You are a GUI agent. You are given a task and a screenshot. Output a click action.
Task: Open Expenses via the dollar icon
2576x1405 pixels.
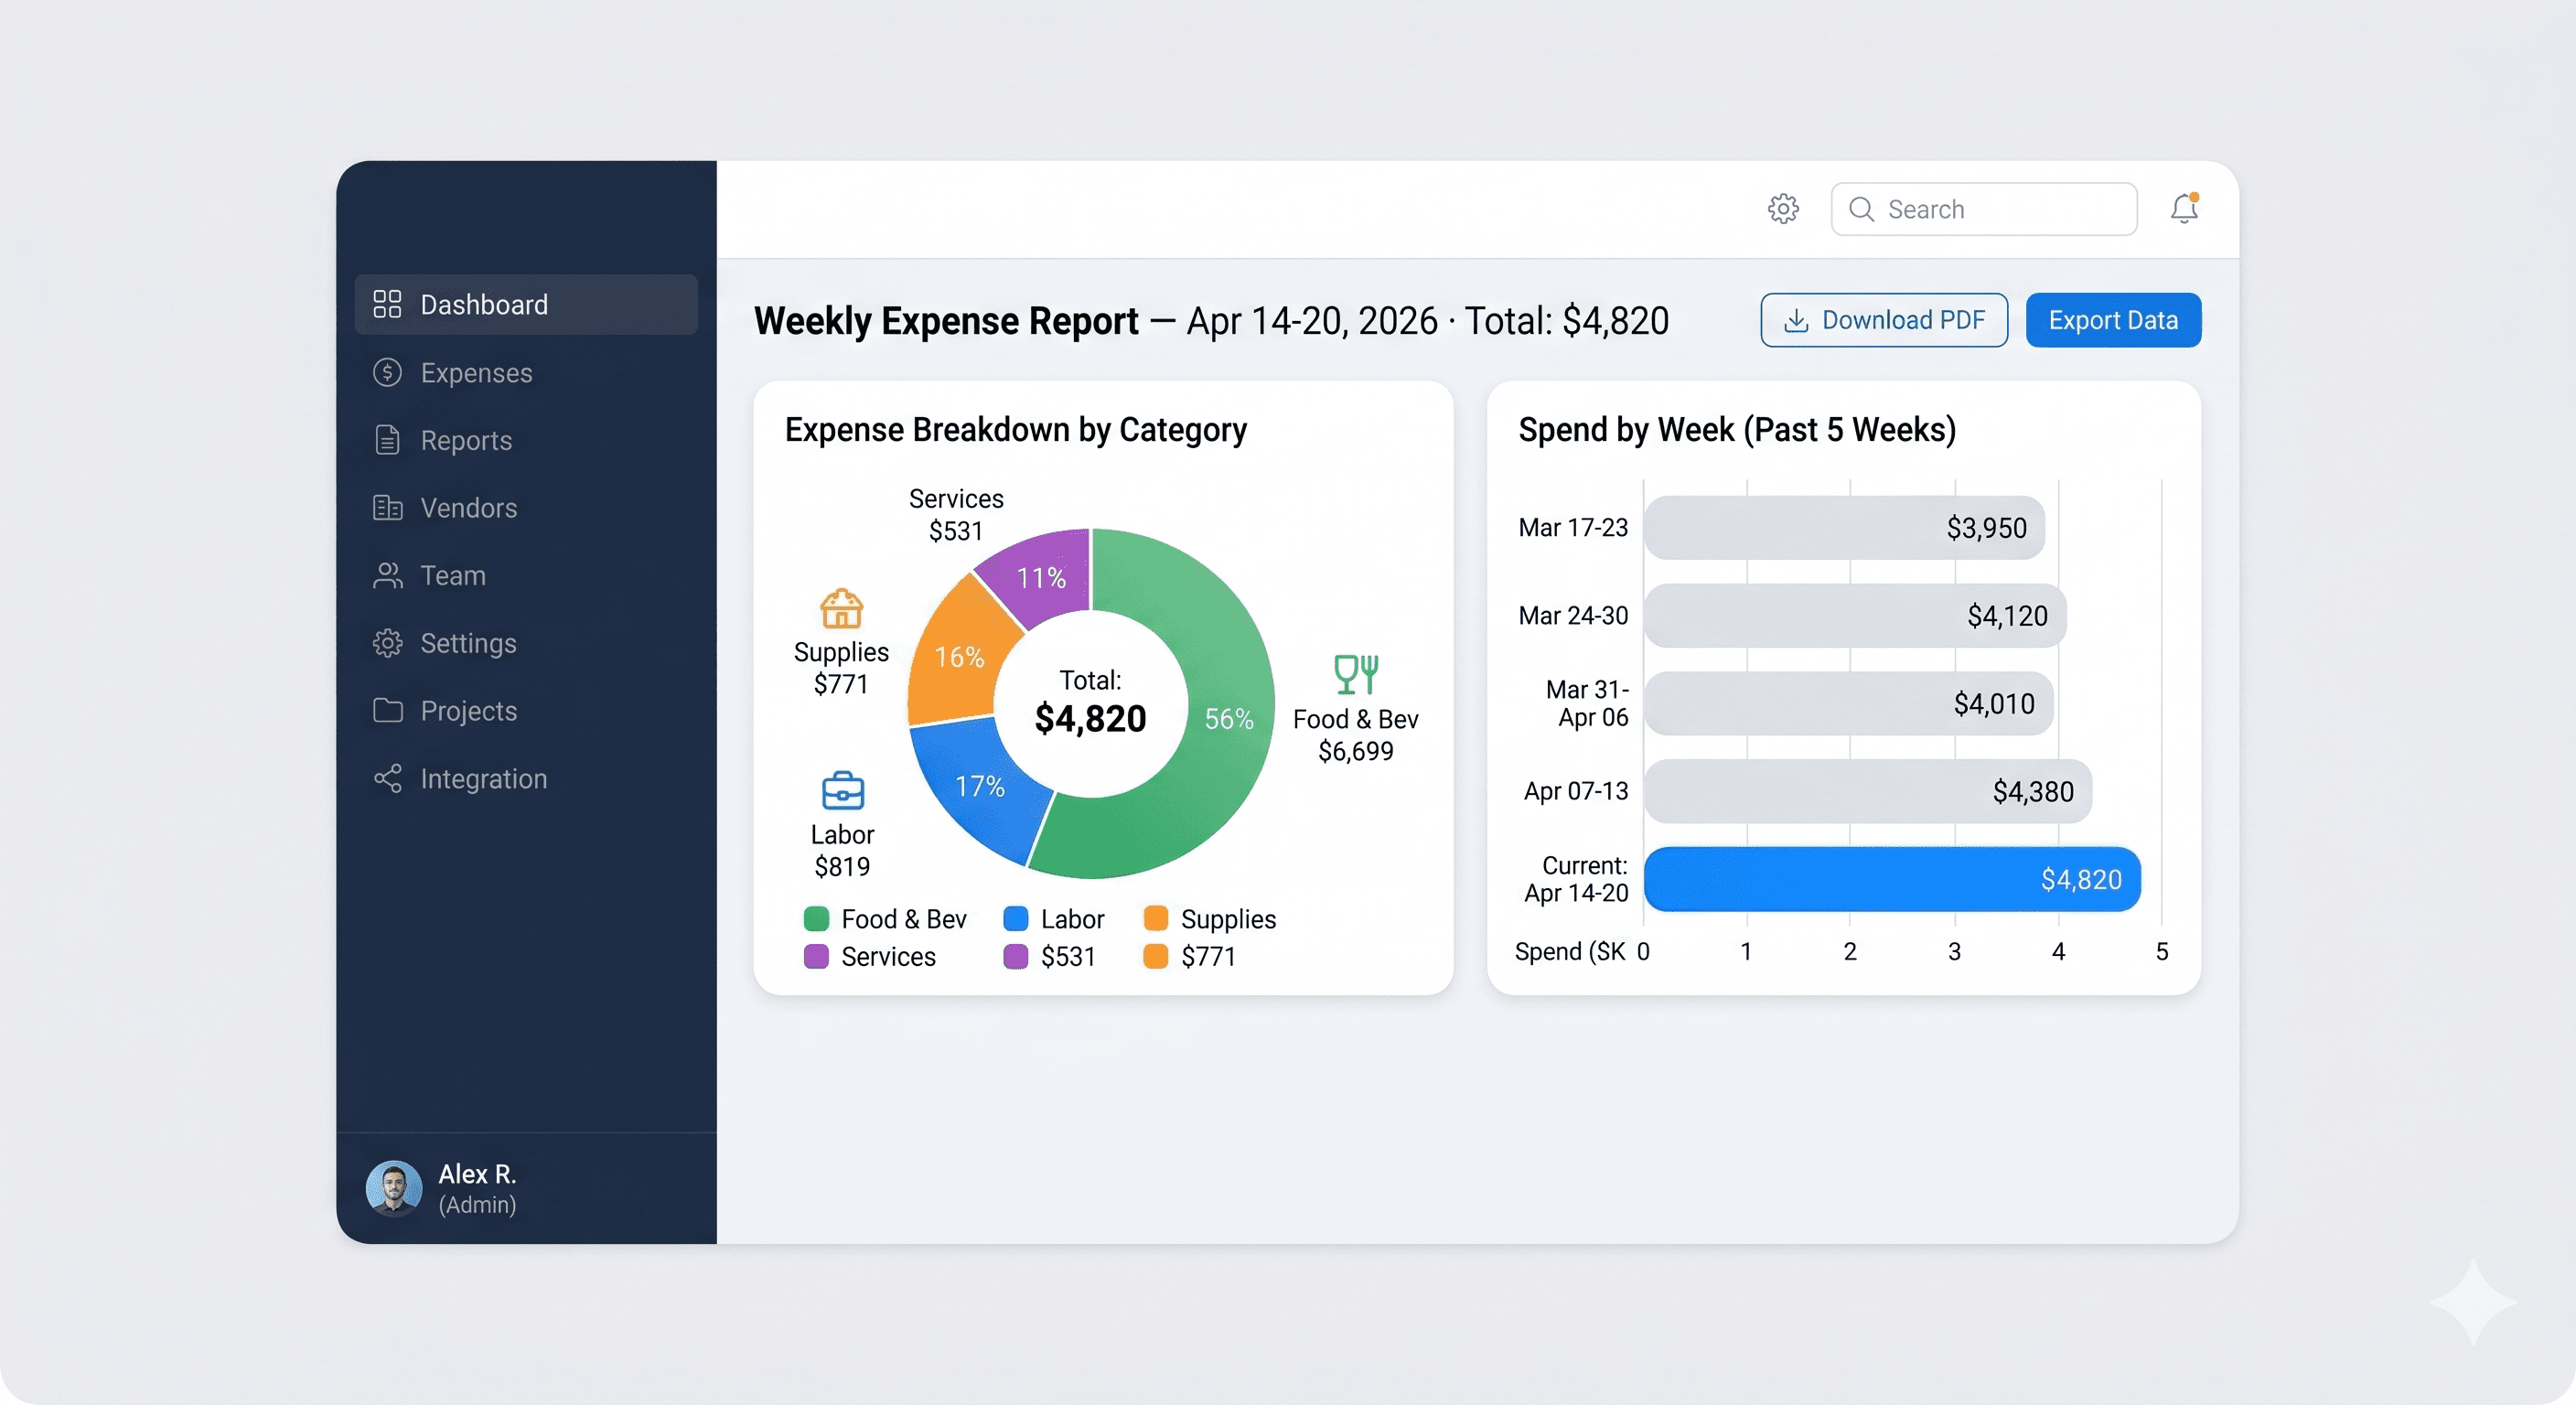(x=389, y=372)
